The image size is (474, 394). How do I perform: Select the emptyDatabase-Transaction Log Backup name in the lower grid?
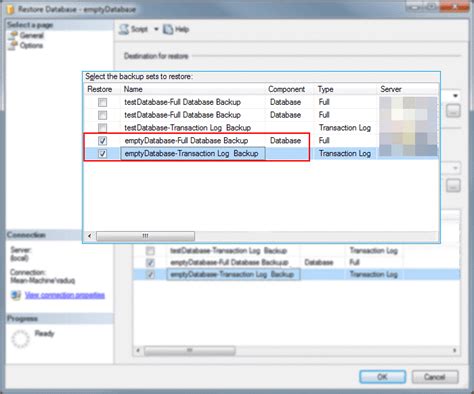(232, 275)
